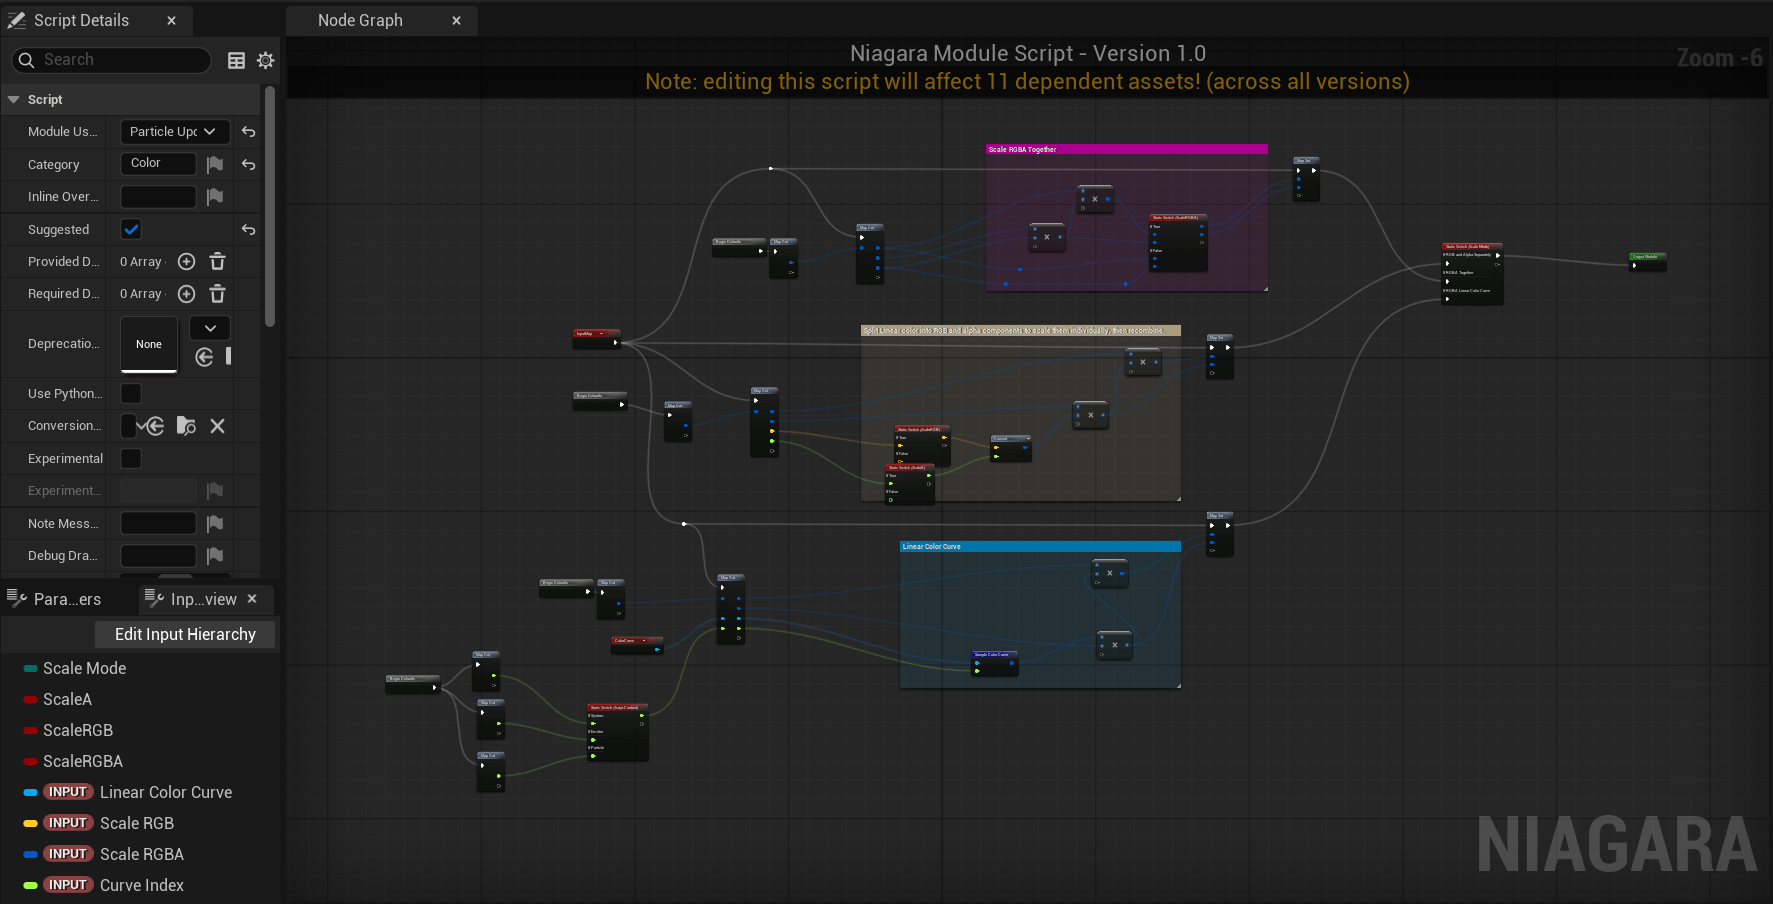Image resolution: width=1773 pixels, height=904 pixels.
Task: Open the Deprecation Recommendation asset dropdown
Action: (x=210, y=328)
